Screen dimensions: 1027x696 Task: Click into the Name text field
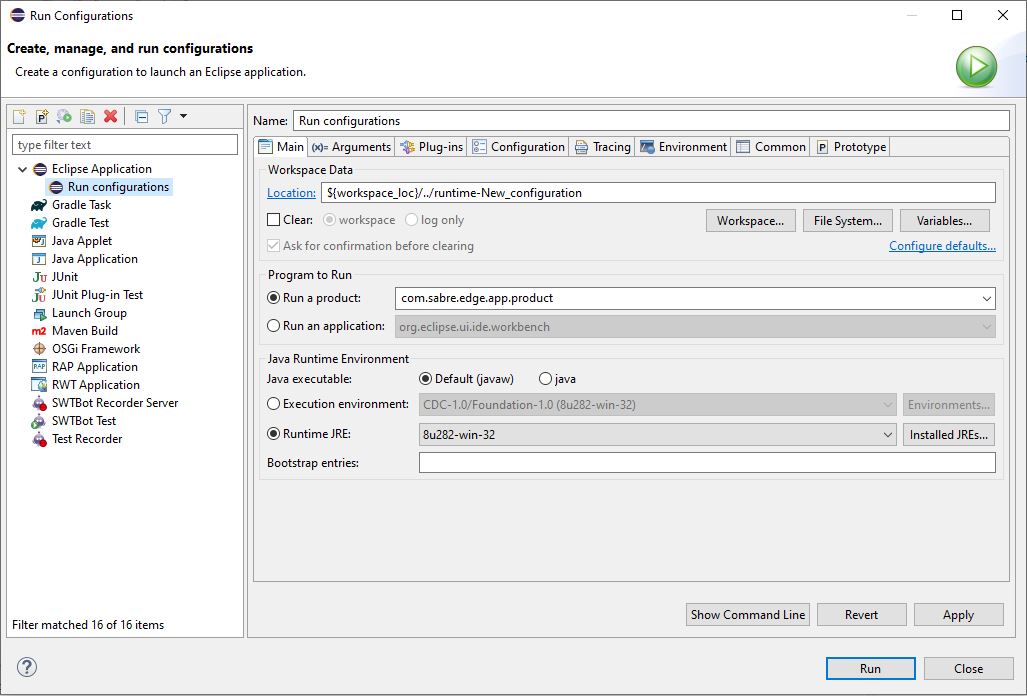click(x=651, y=120)
